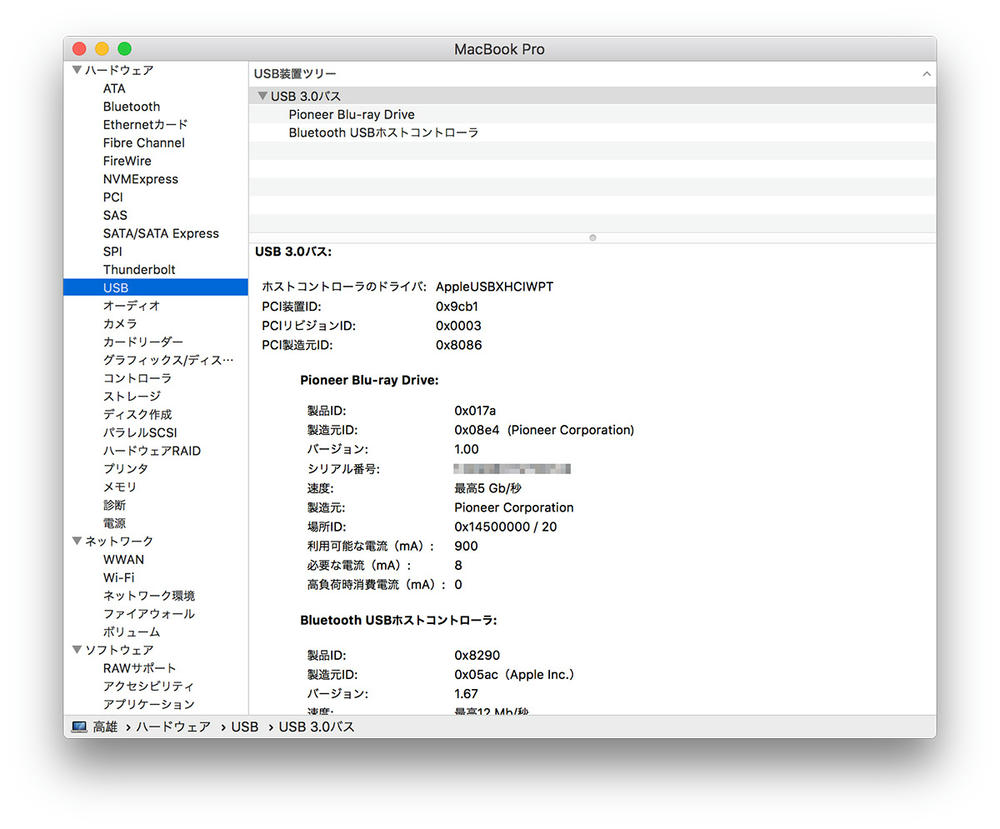Select パラレルSCSI in the sidebar
The width and height of the screenshot is (1000, 829).
(x=140, y=432)
